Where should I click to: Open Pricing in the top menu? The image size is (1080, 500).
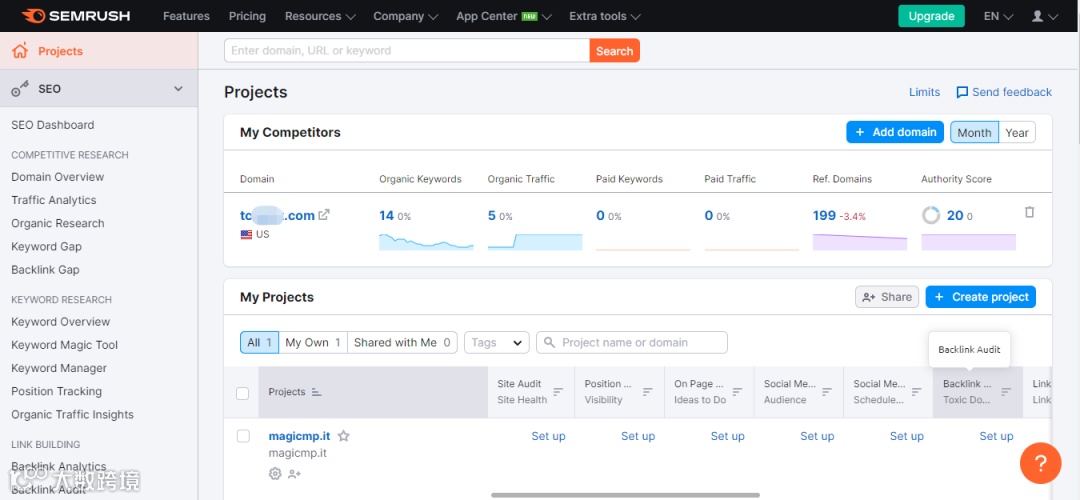point(247,16)
